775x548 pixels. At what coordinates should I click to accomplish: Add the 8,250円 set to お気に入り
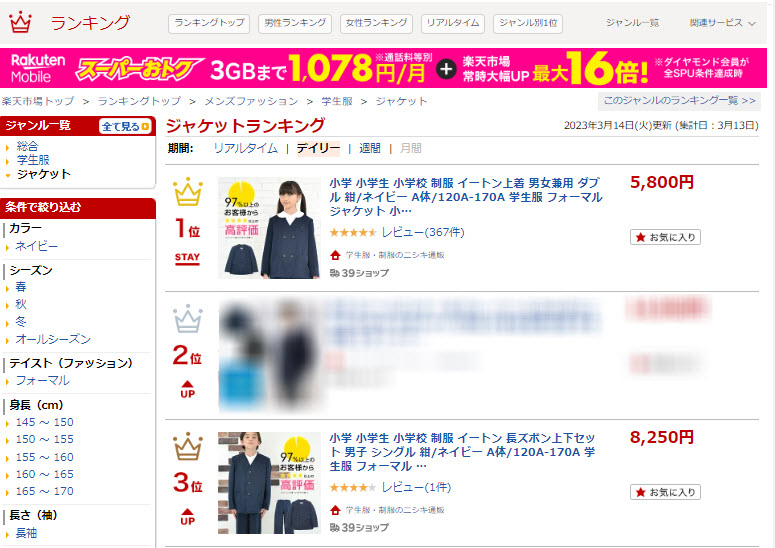[665, 492]
